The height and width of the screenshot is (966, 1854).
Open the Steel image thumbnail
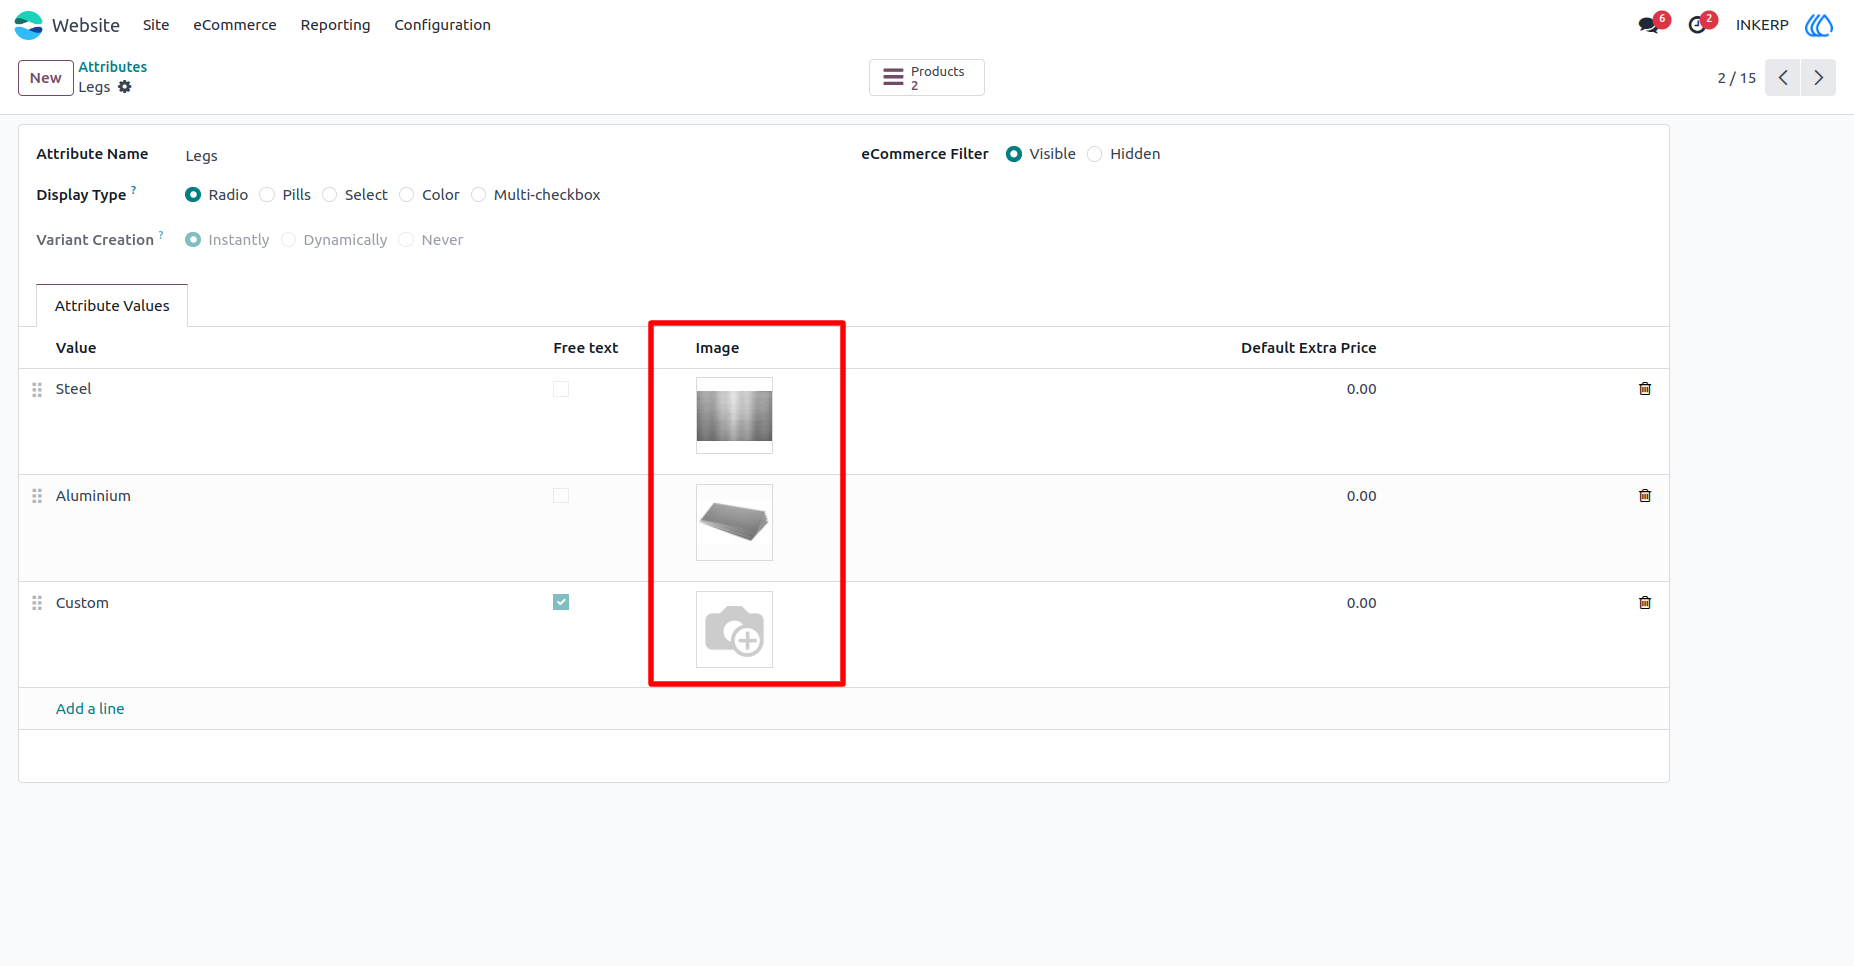734,416
